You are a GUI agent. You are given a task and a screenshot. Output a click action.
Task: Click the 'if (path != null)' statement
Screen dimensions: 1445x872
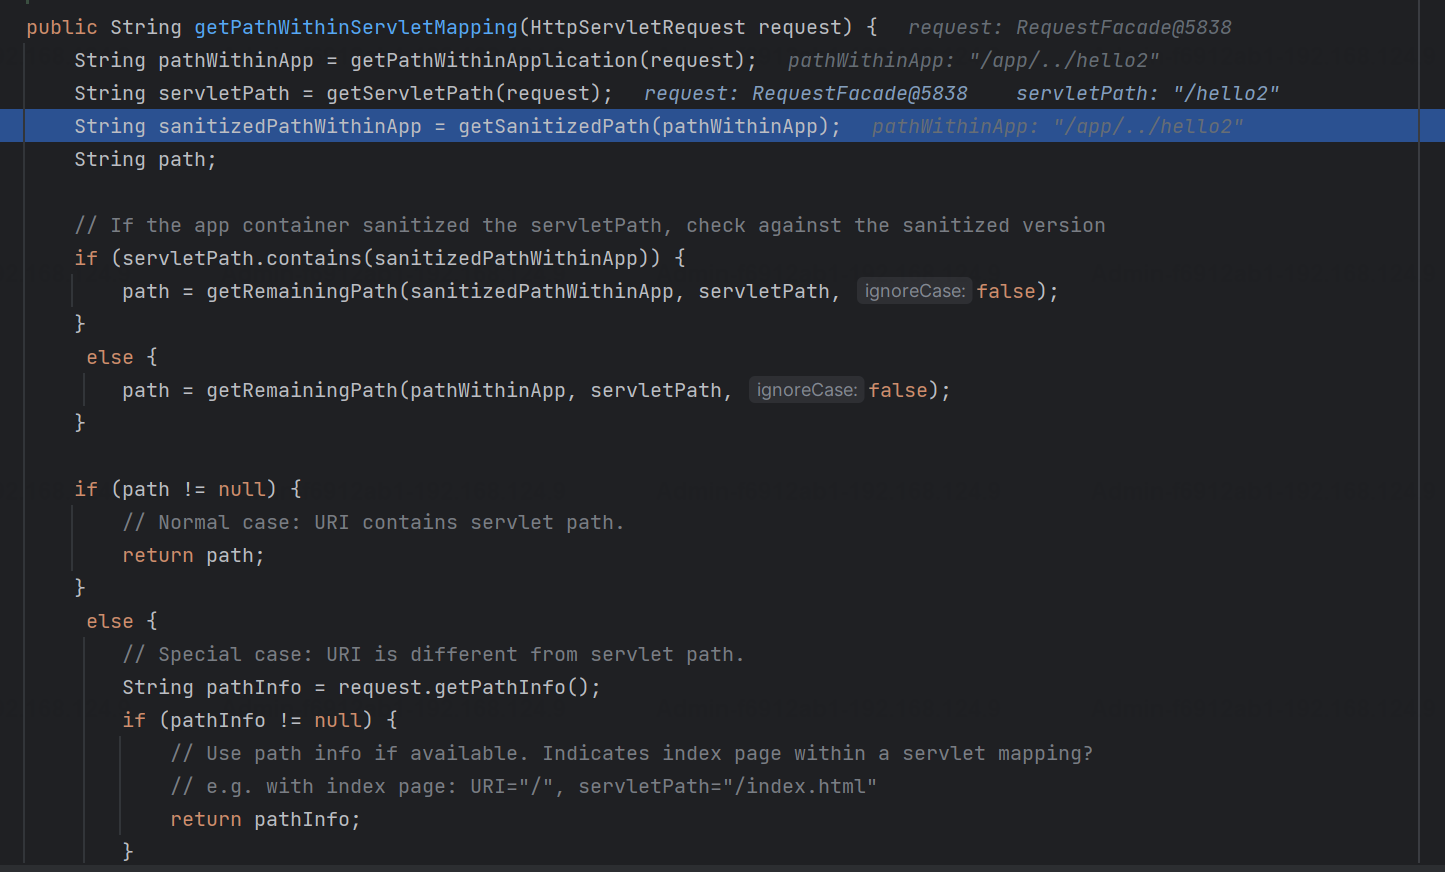click(x=187, y=489)
